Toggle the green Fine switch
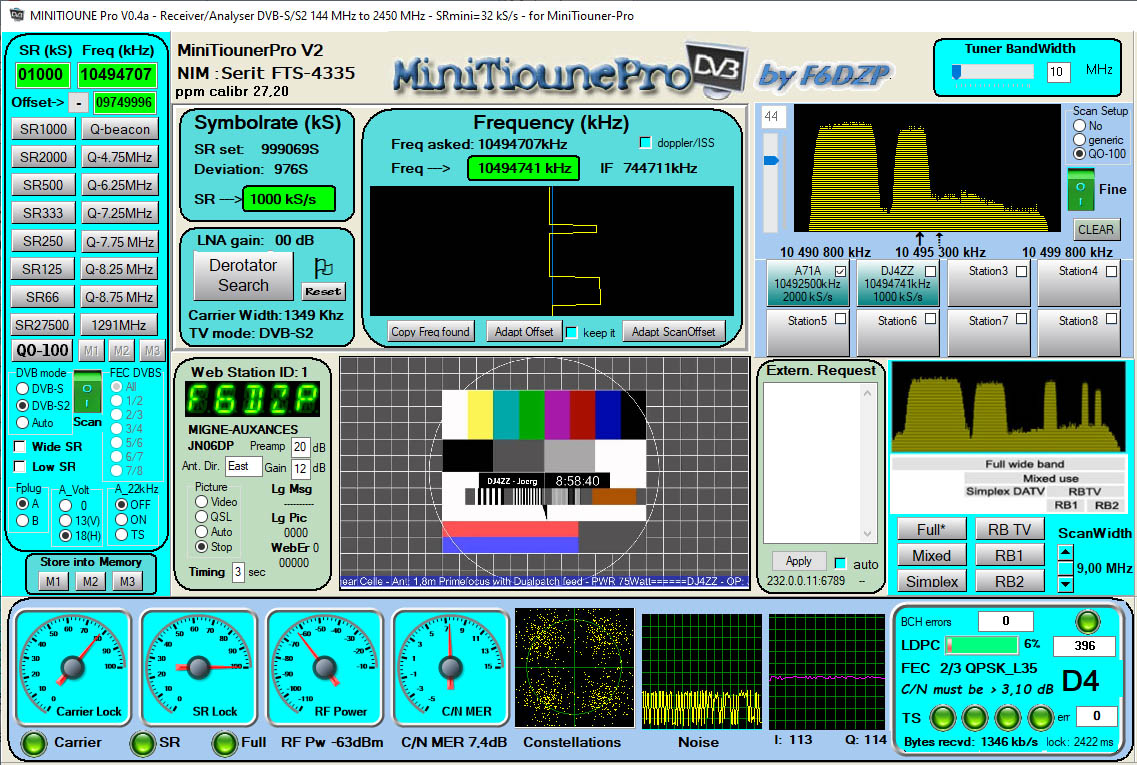This screenshot has height=765, width=1137. coord(1080,189)
